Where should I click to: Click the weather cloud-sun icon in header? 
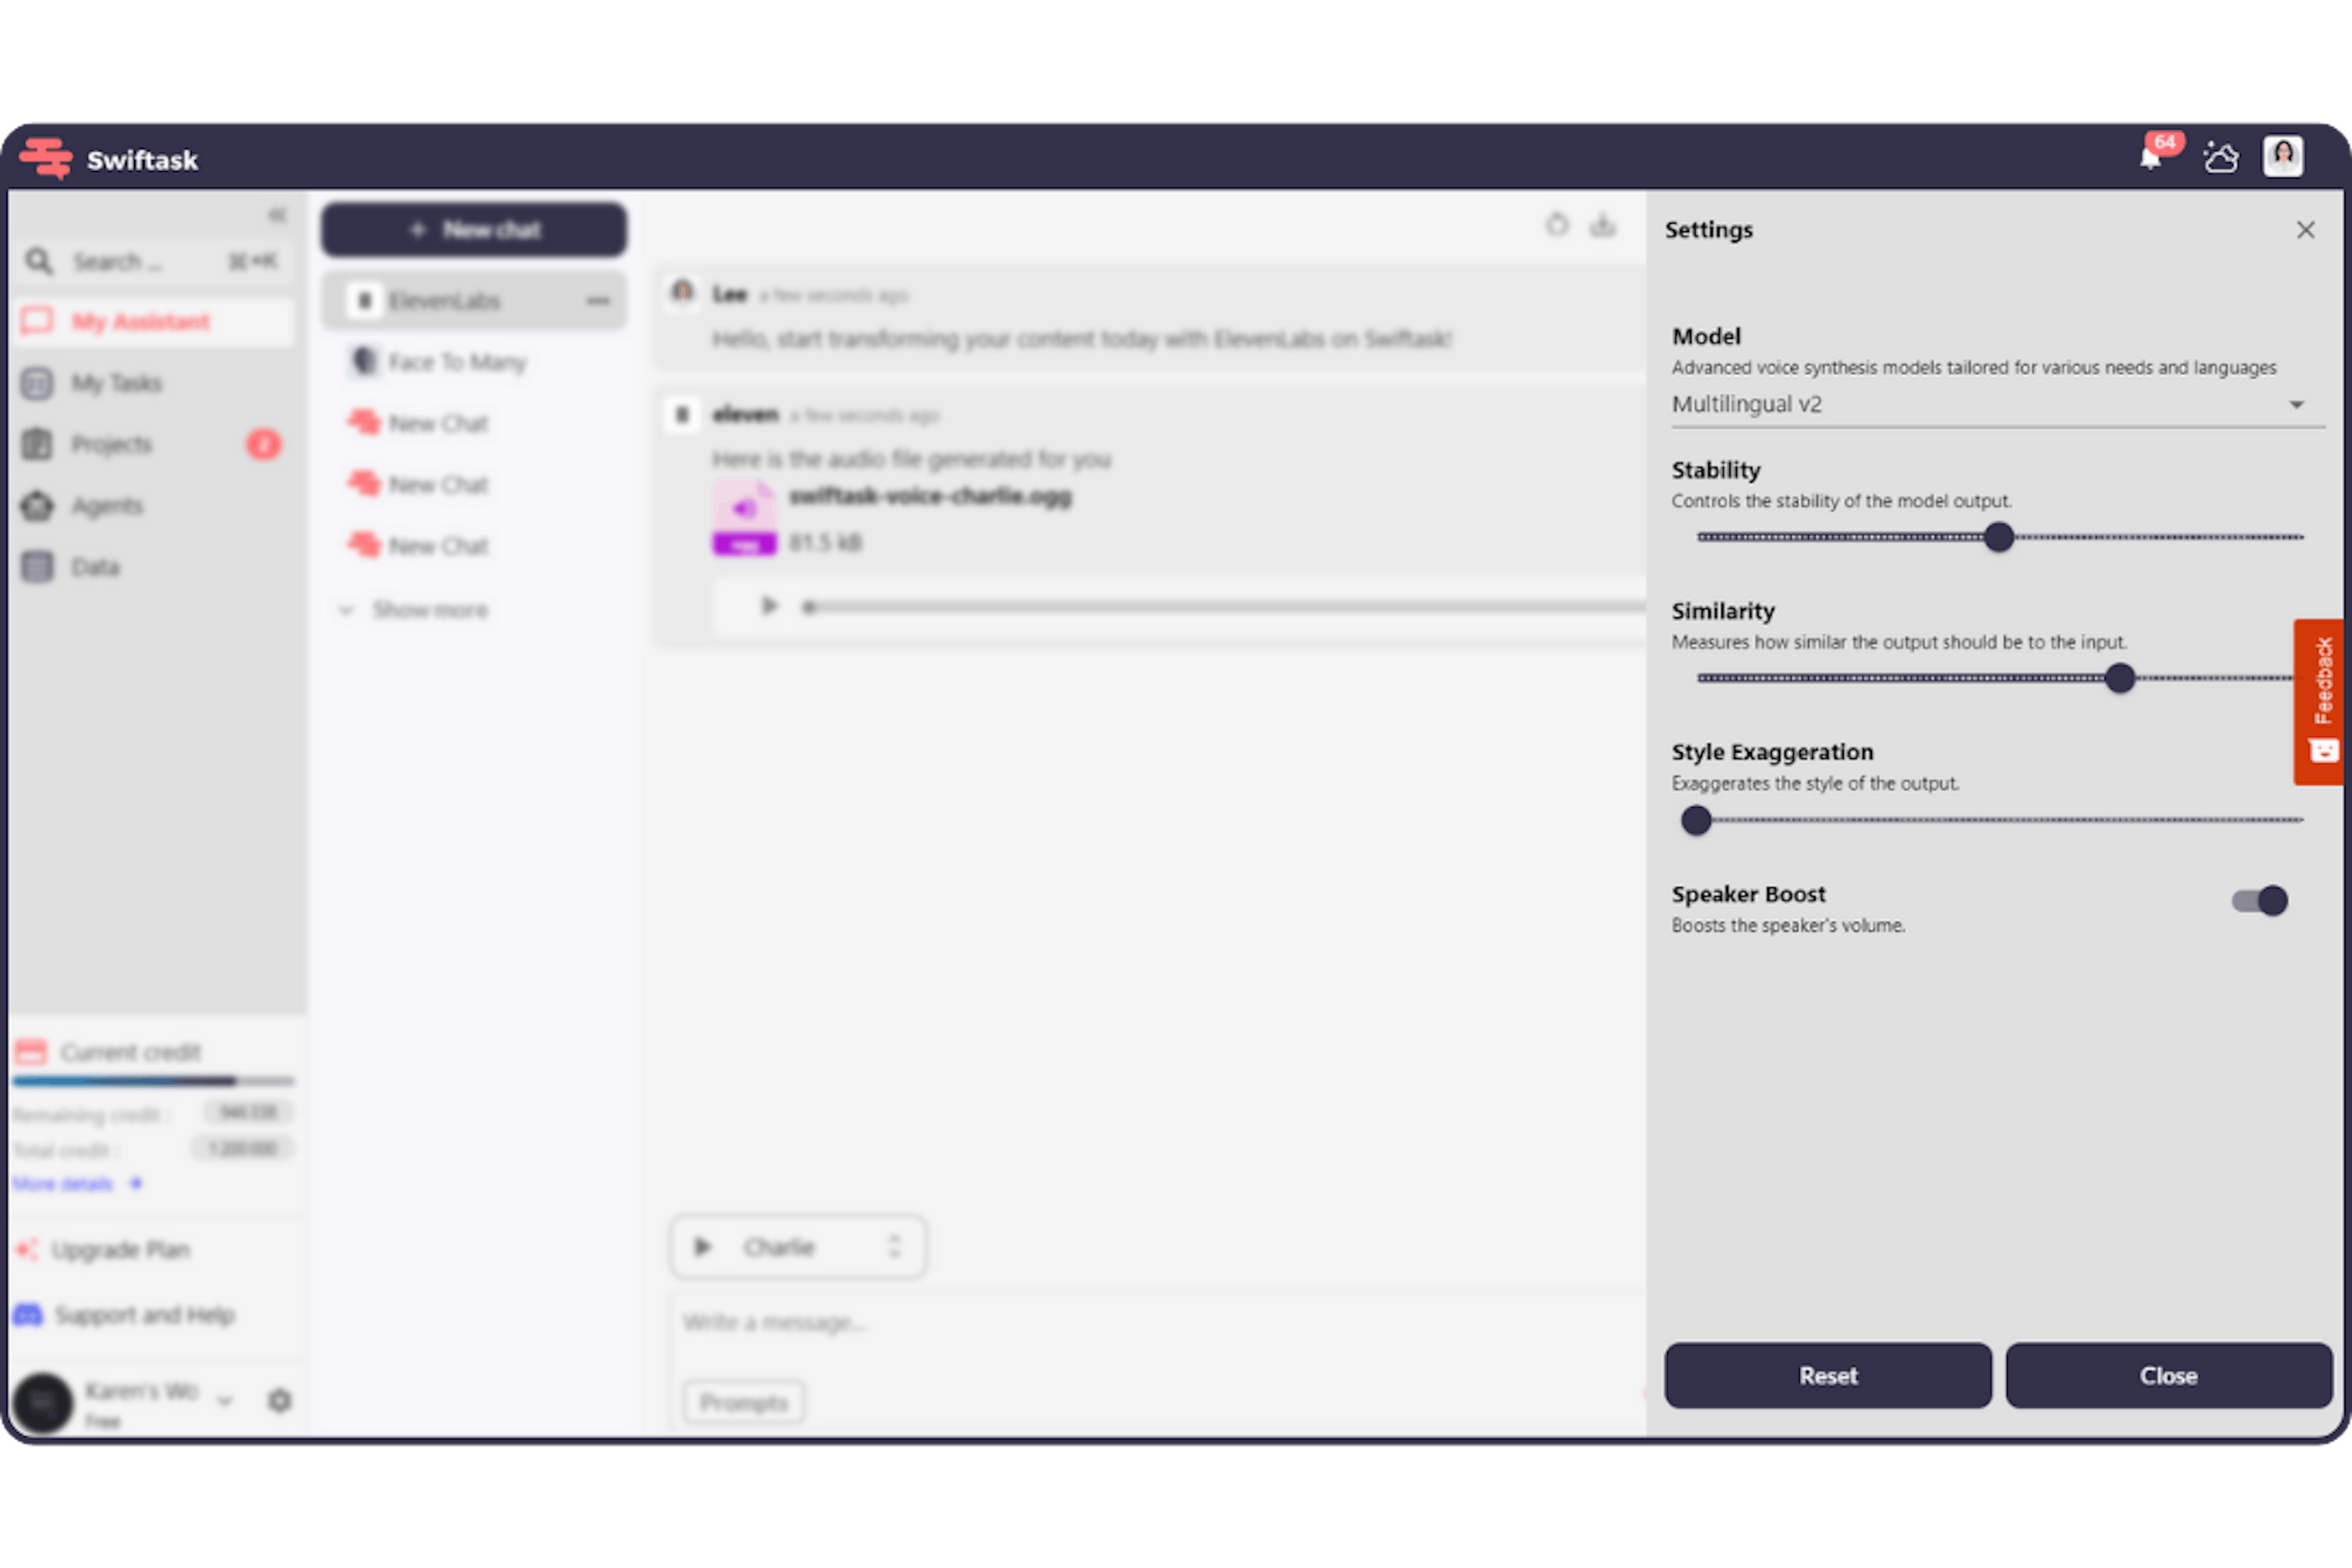(x=2221, y=157)
